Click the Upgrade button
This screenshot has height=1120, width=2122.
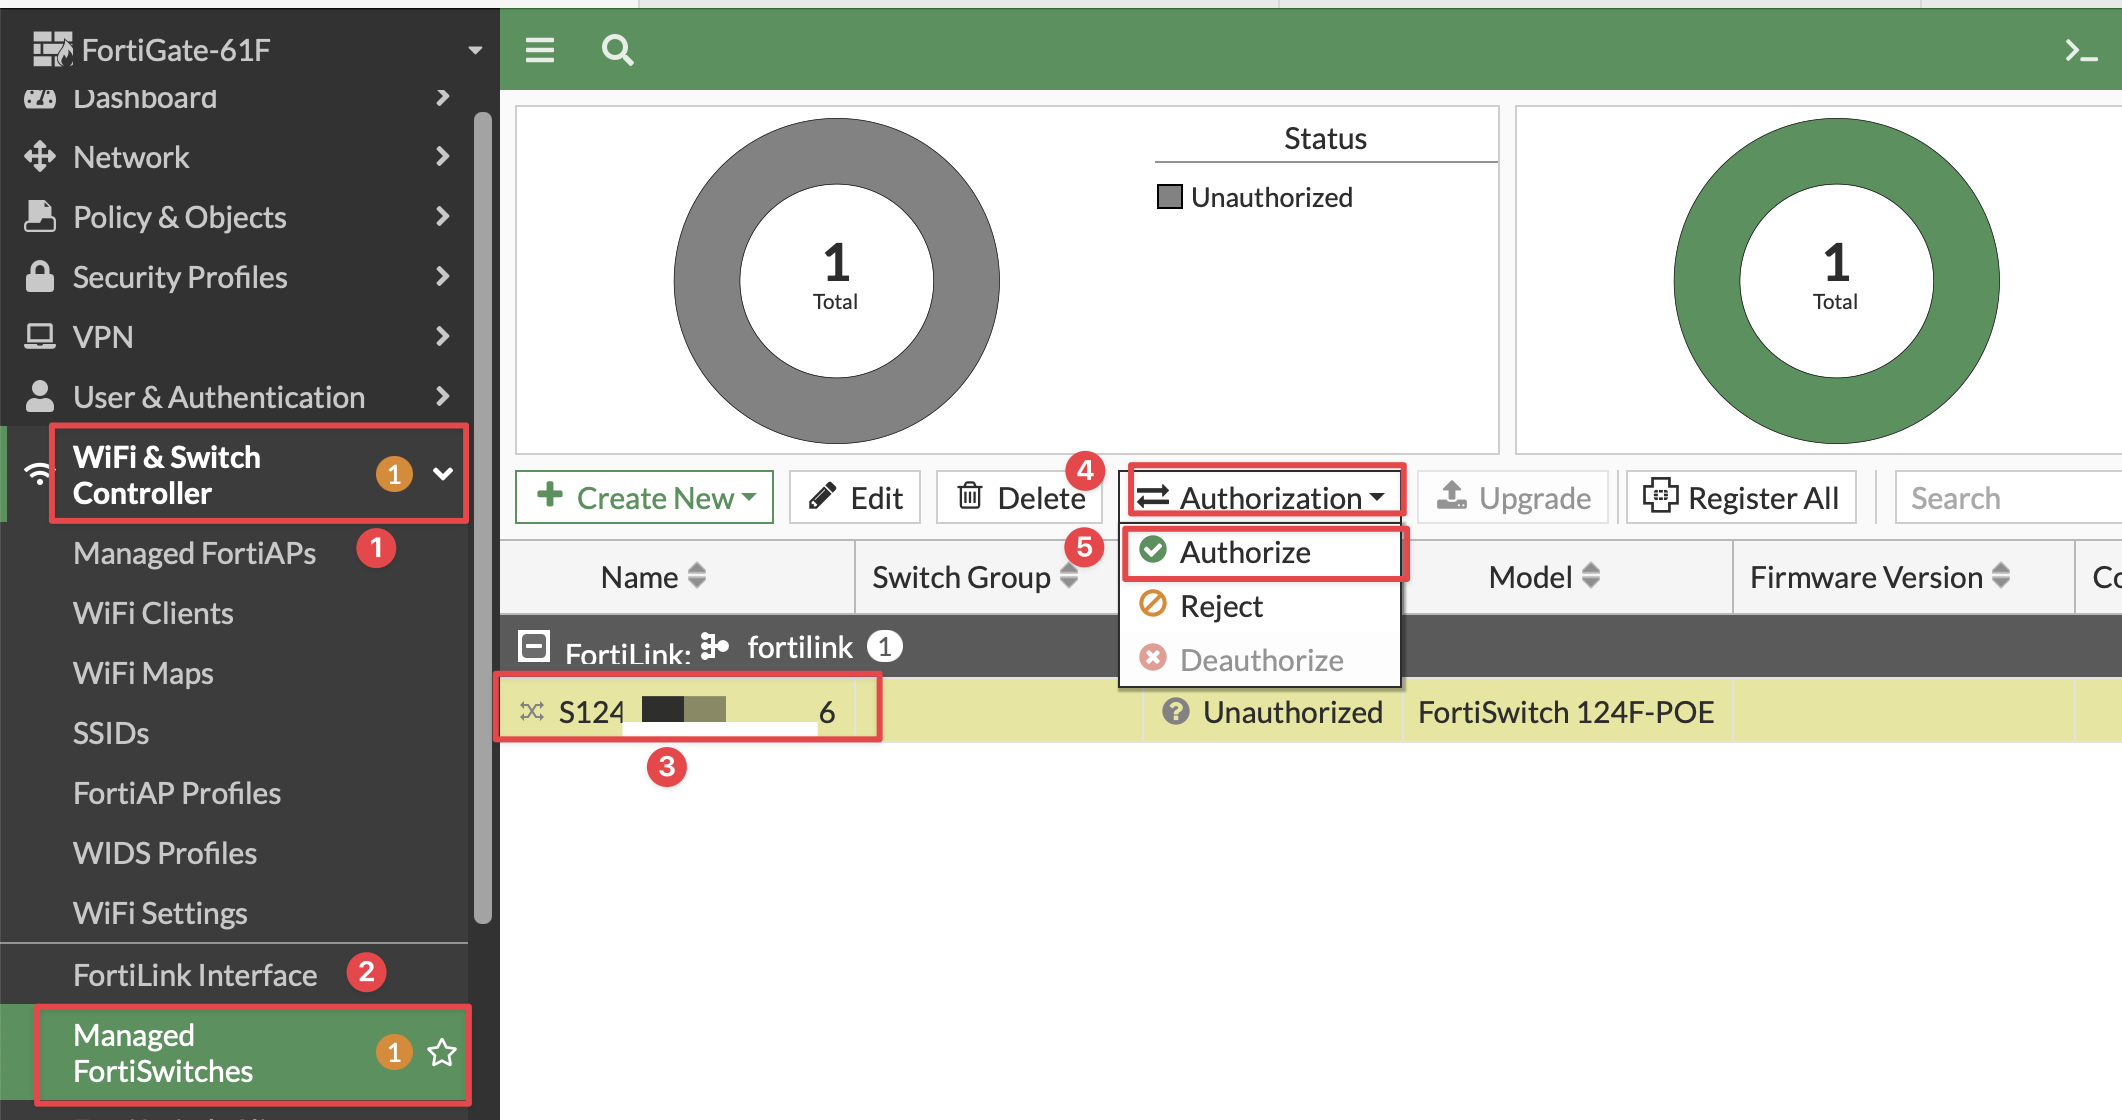coord(1513,497)
